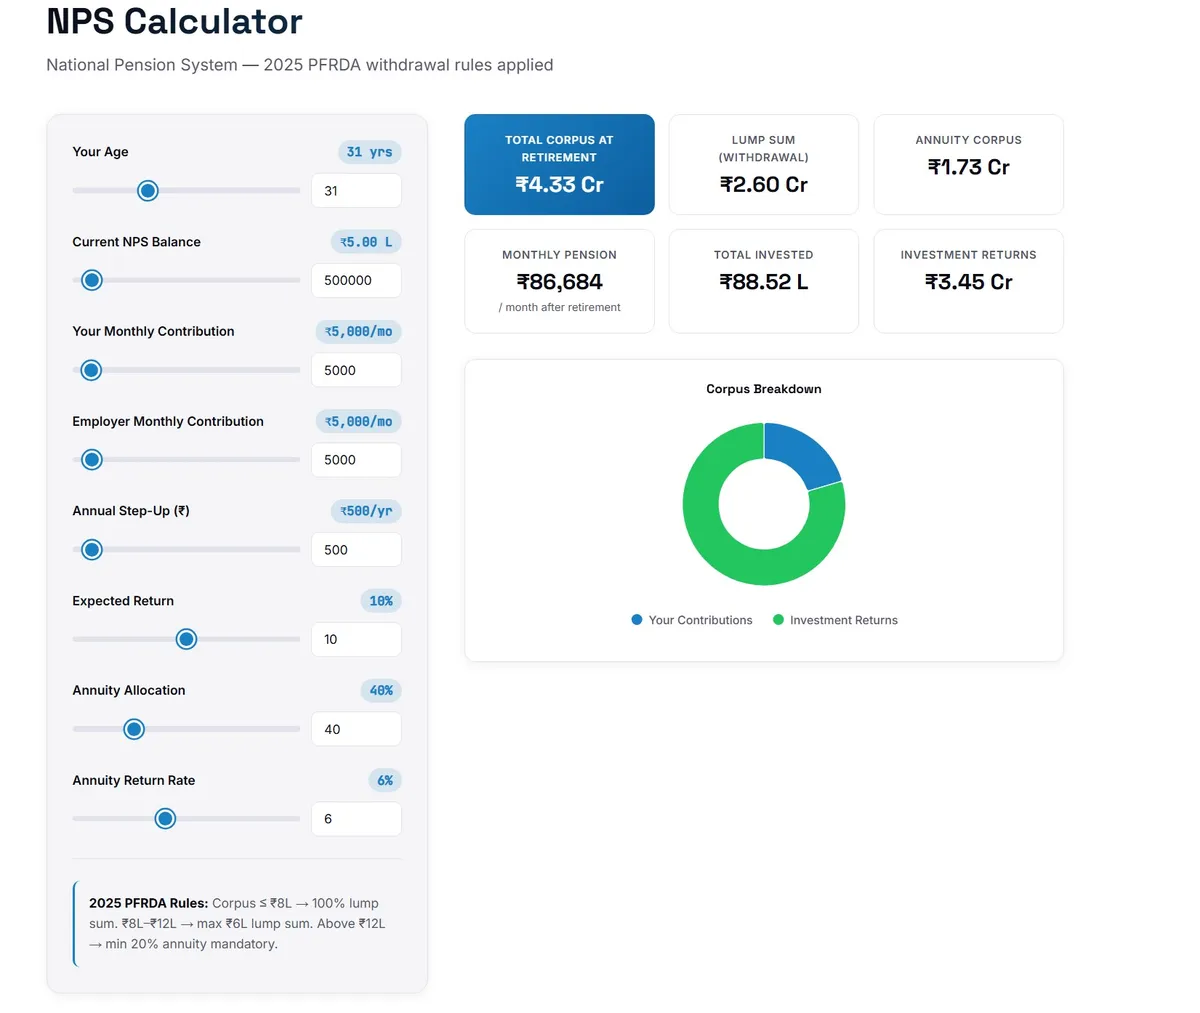Click the Expected Return number input
This screenshot has height=1013, width=1200.
pos(356,640)
